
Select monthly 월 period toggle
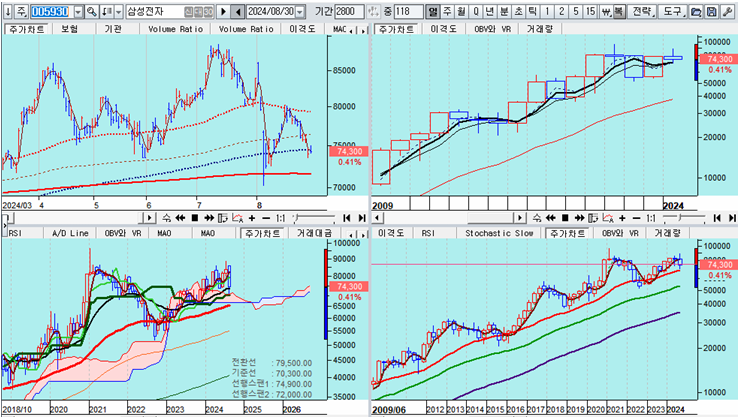461,11
